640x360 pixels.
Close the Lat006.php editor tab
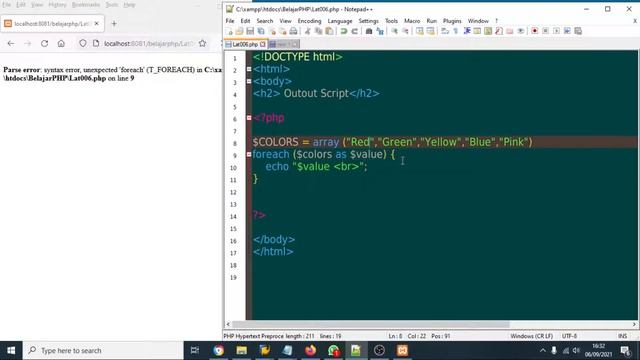(262, 44)
